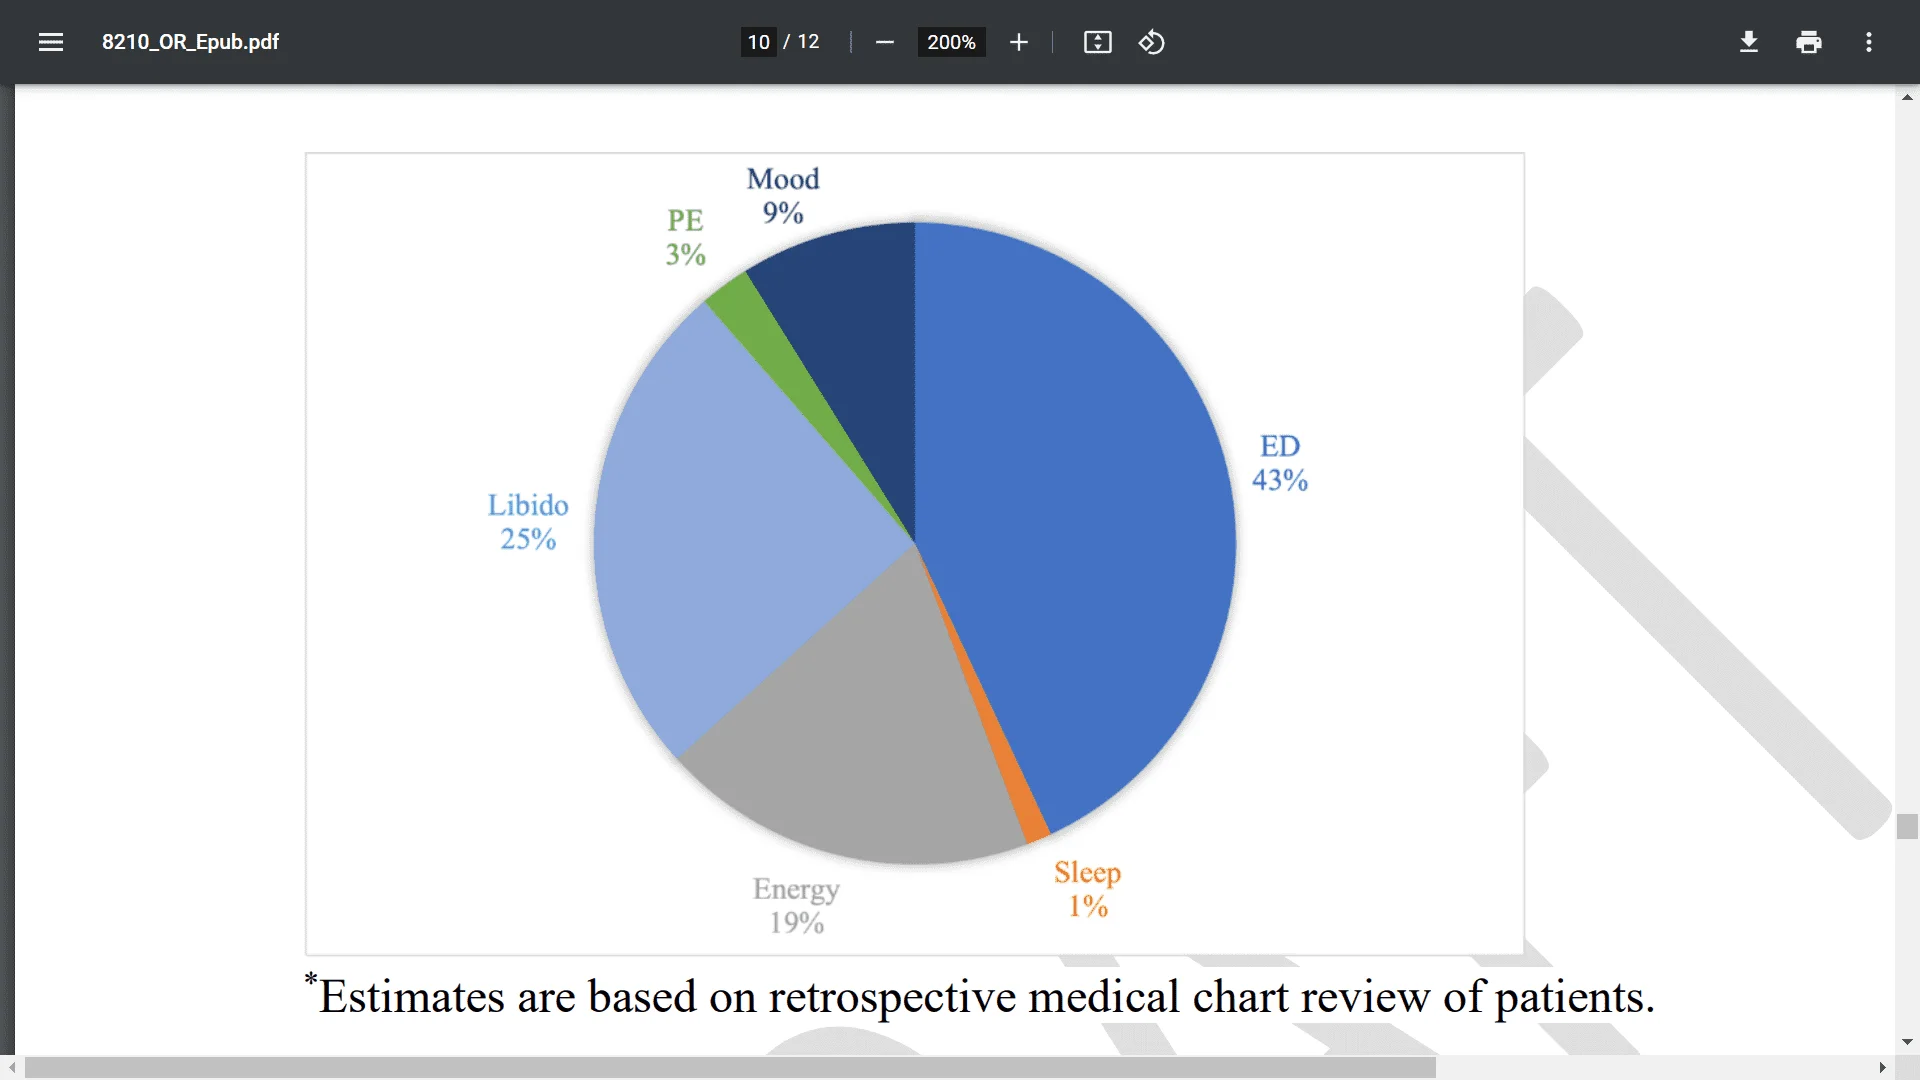Click the vertical scrollbar thumb

click(x=1907, y=827)
